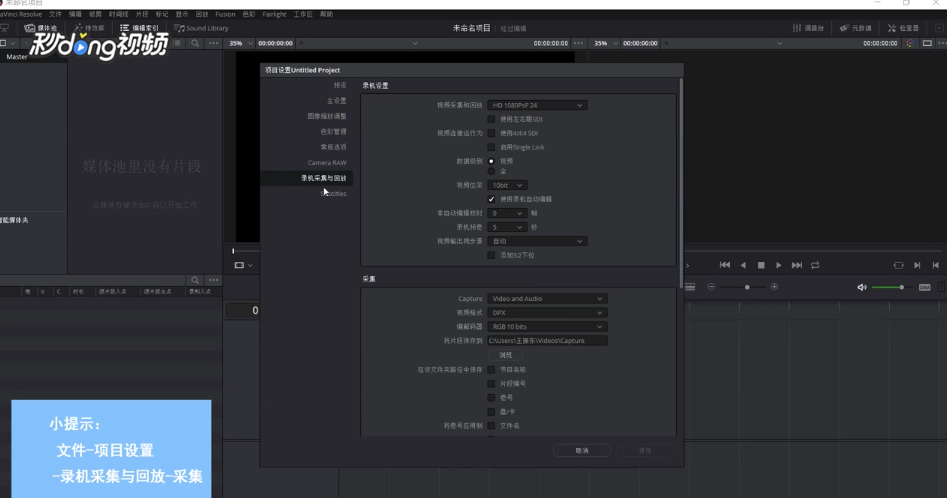Open HD 1080PsF 24 capture playback dropdown
This screenshot has width=947, height=498.
click(x=537, y=105)
